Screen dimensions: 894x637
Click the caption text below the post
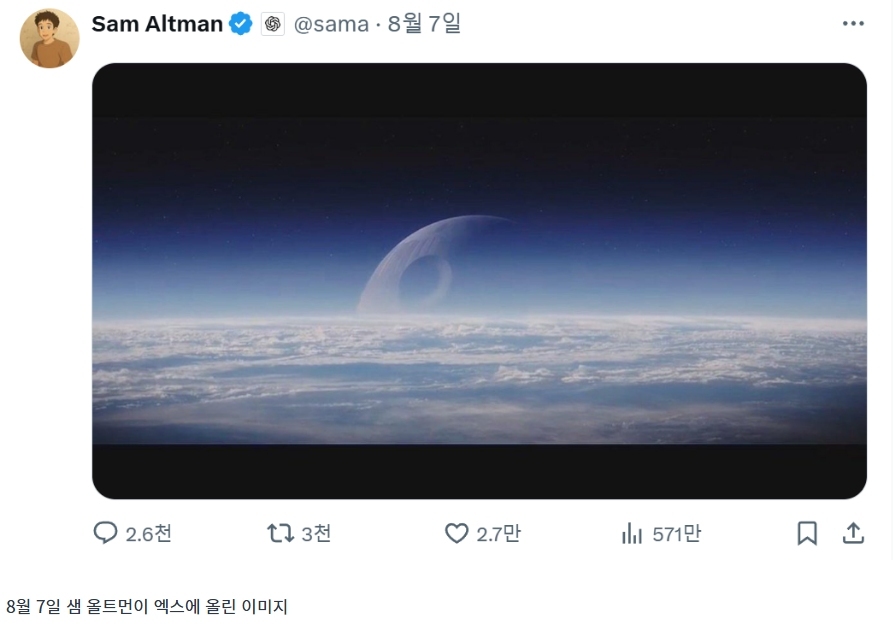(x=147, y=606)
